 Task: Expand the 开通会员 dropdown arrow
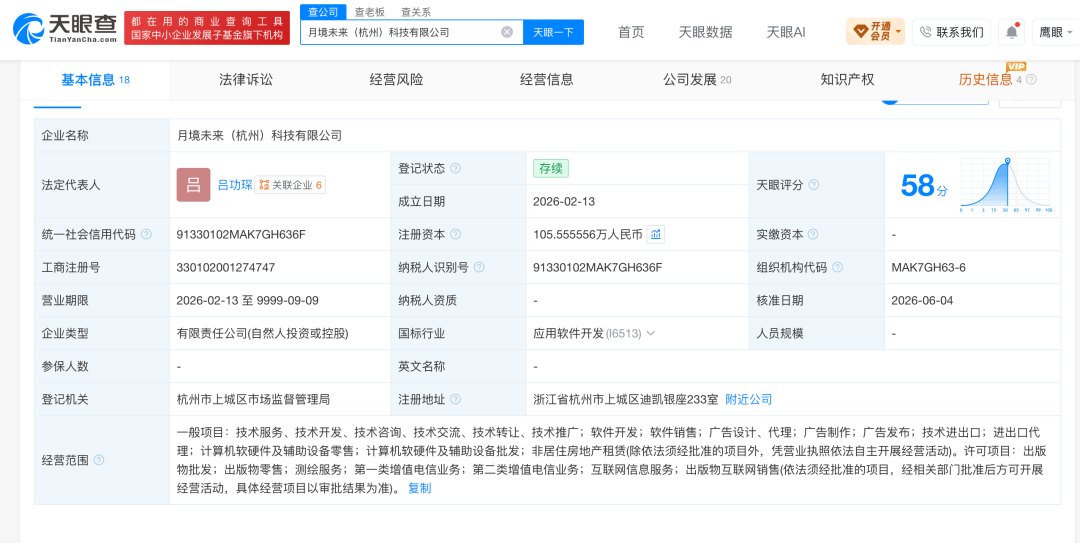[898, 32]
